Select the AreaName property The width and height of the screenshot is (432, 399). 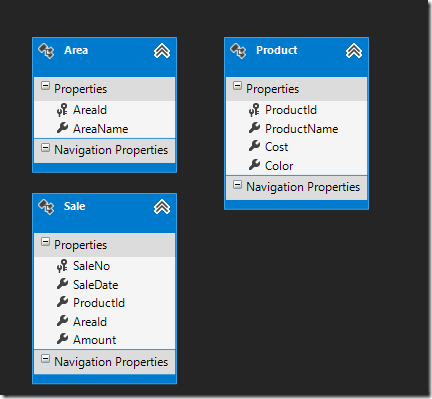click(101, 129)
